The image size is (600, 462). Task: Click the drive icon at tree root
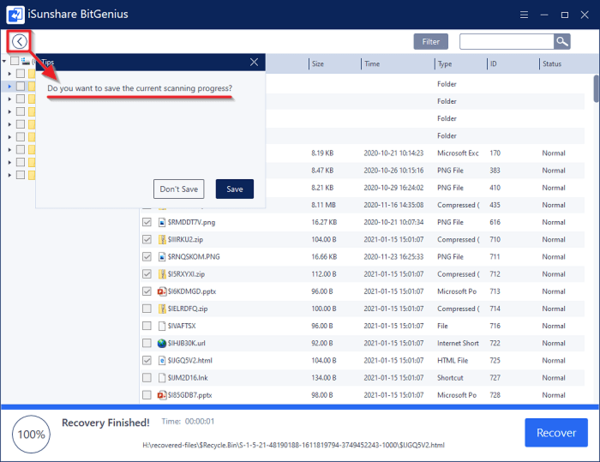[26, 61]
